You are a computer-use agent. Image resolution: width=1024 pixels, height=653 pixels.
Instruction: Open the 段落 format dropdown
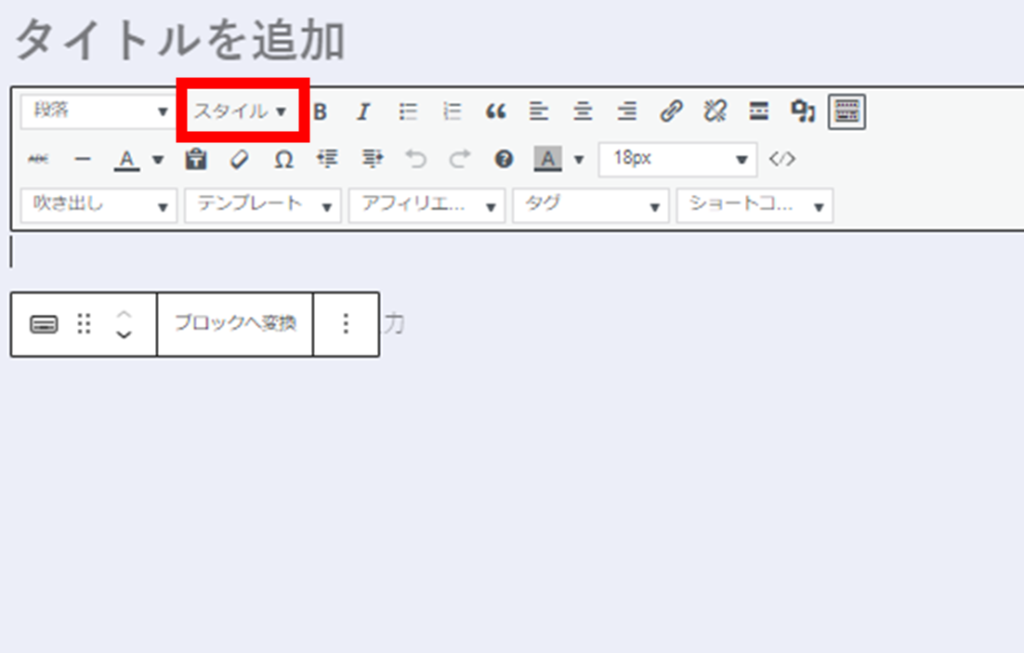[98, 112]
